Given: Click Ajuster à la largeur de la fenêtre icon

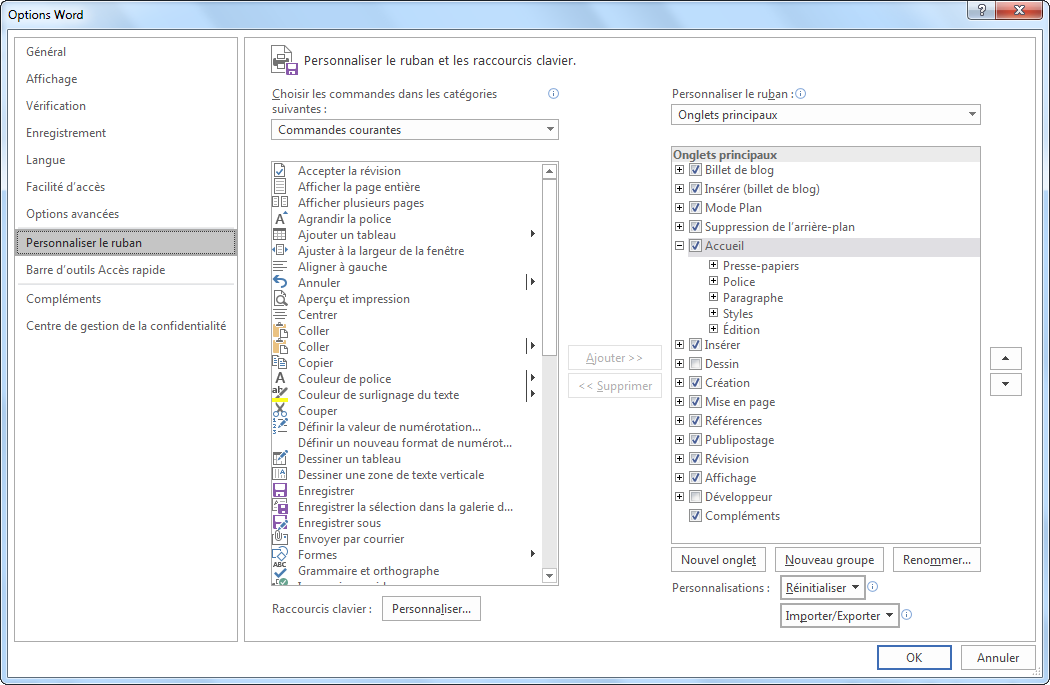Looking at the screenshot, I should [x=280, y=251].
